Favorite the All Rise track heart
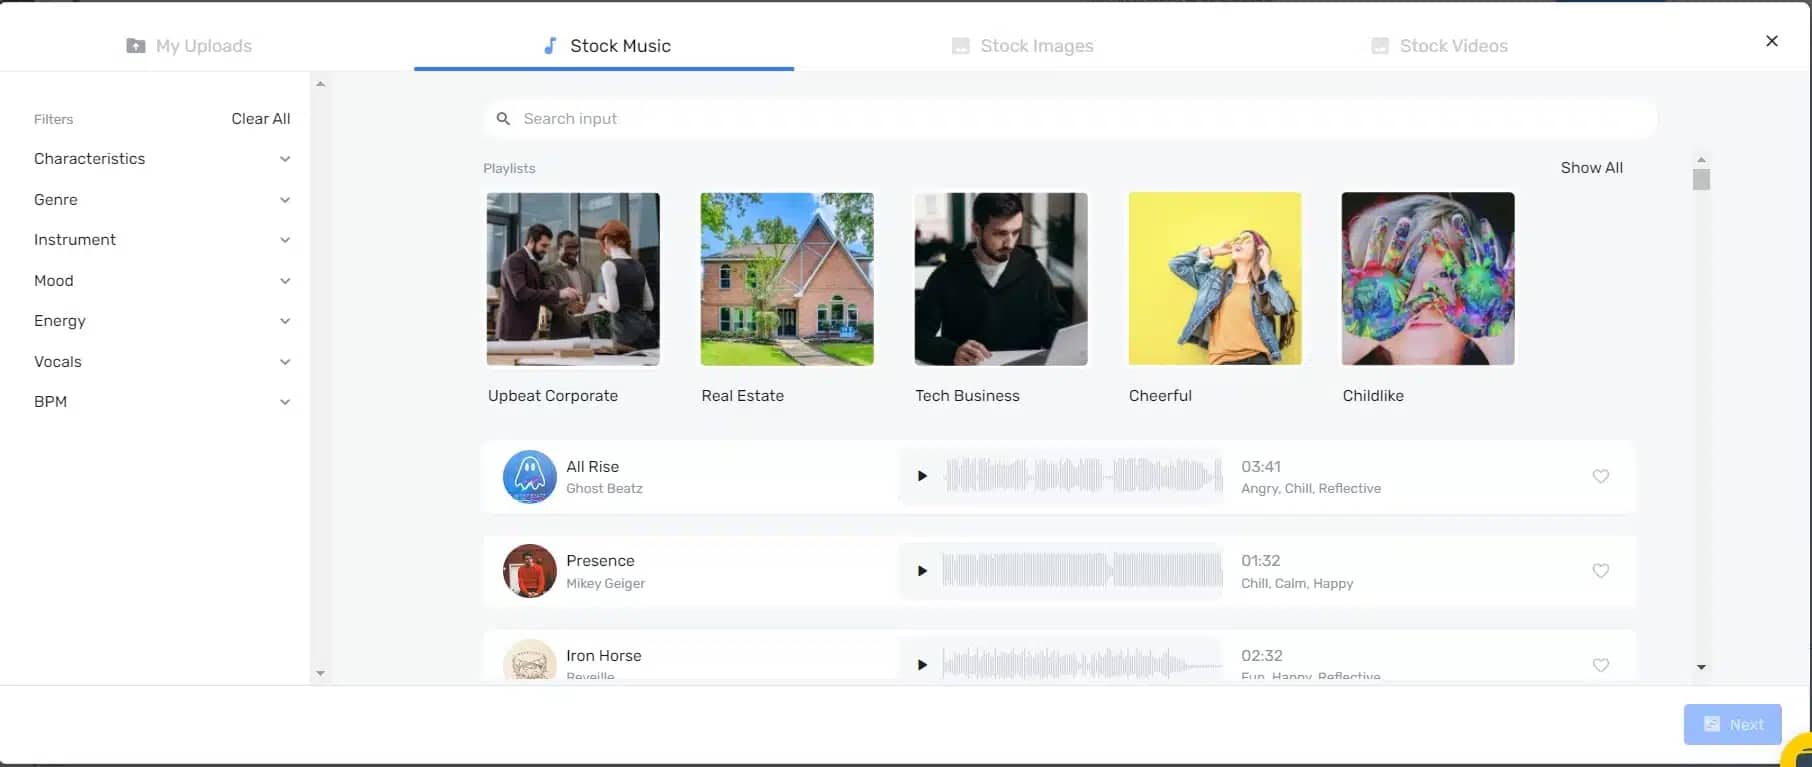1812x767 pixels. 1600,476
